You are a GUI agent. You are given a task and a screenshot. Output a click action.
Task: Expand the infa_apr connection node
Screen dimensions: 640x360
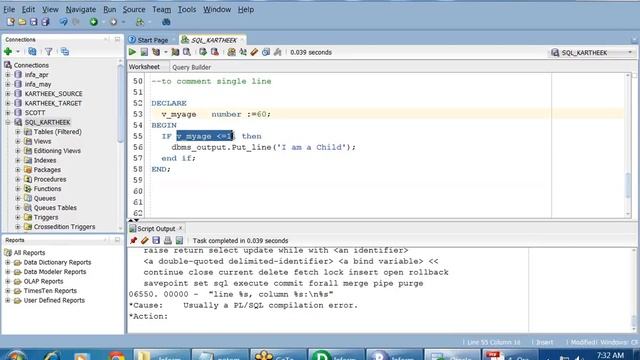8,75
